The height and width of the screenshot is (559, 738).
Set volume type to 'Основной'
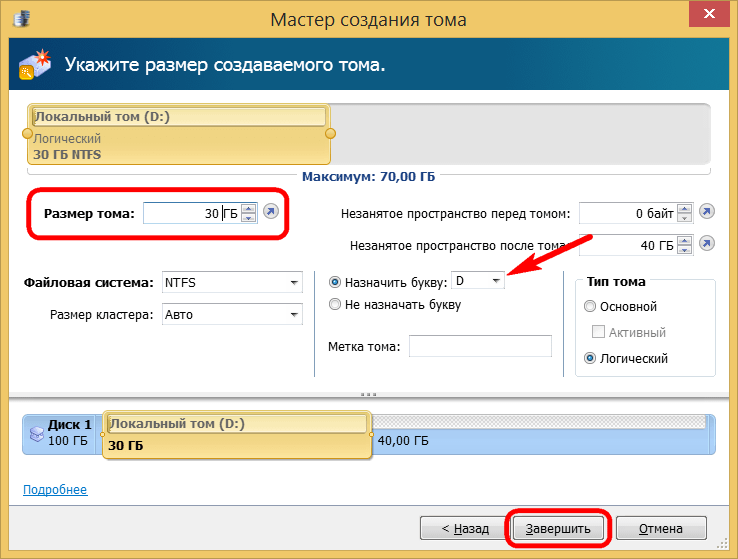point(590,306)
